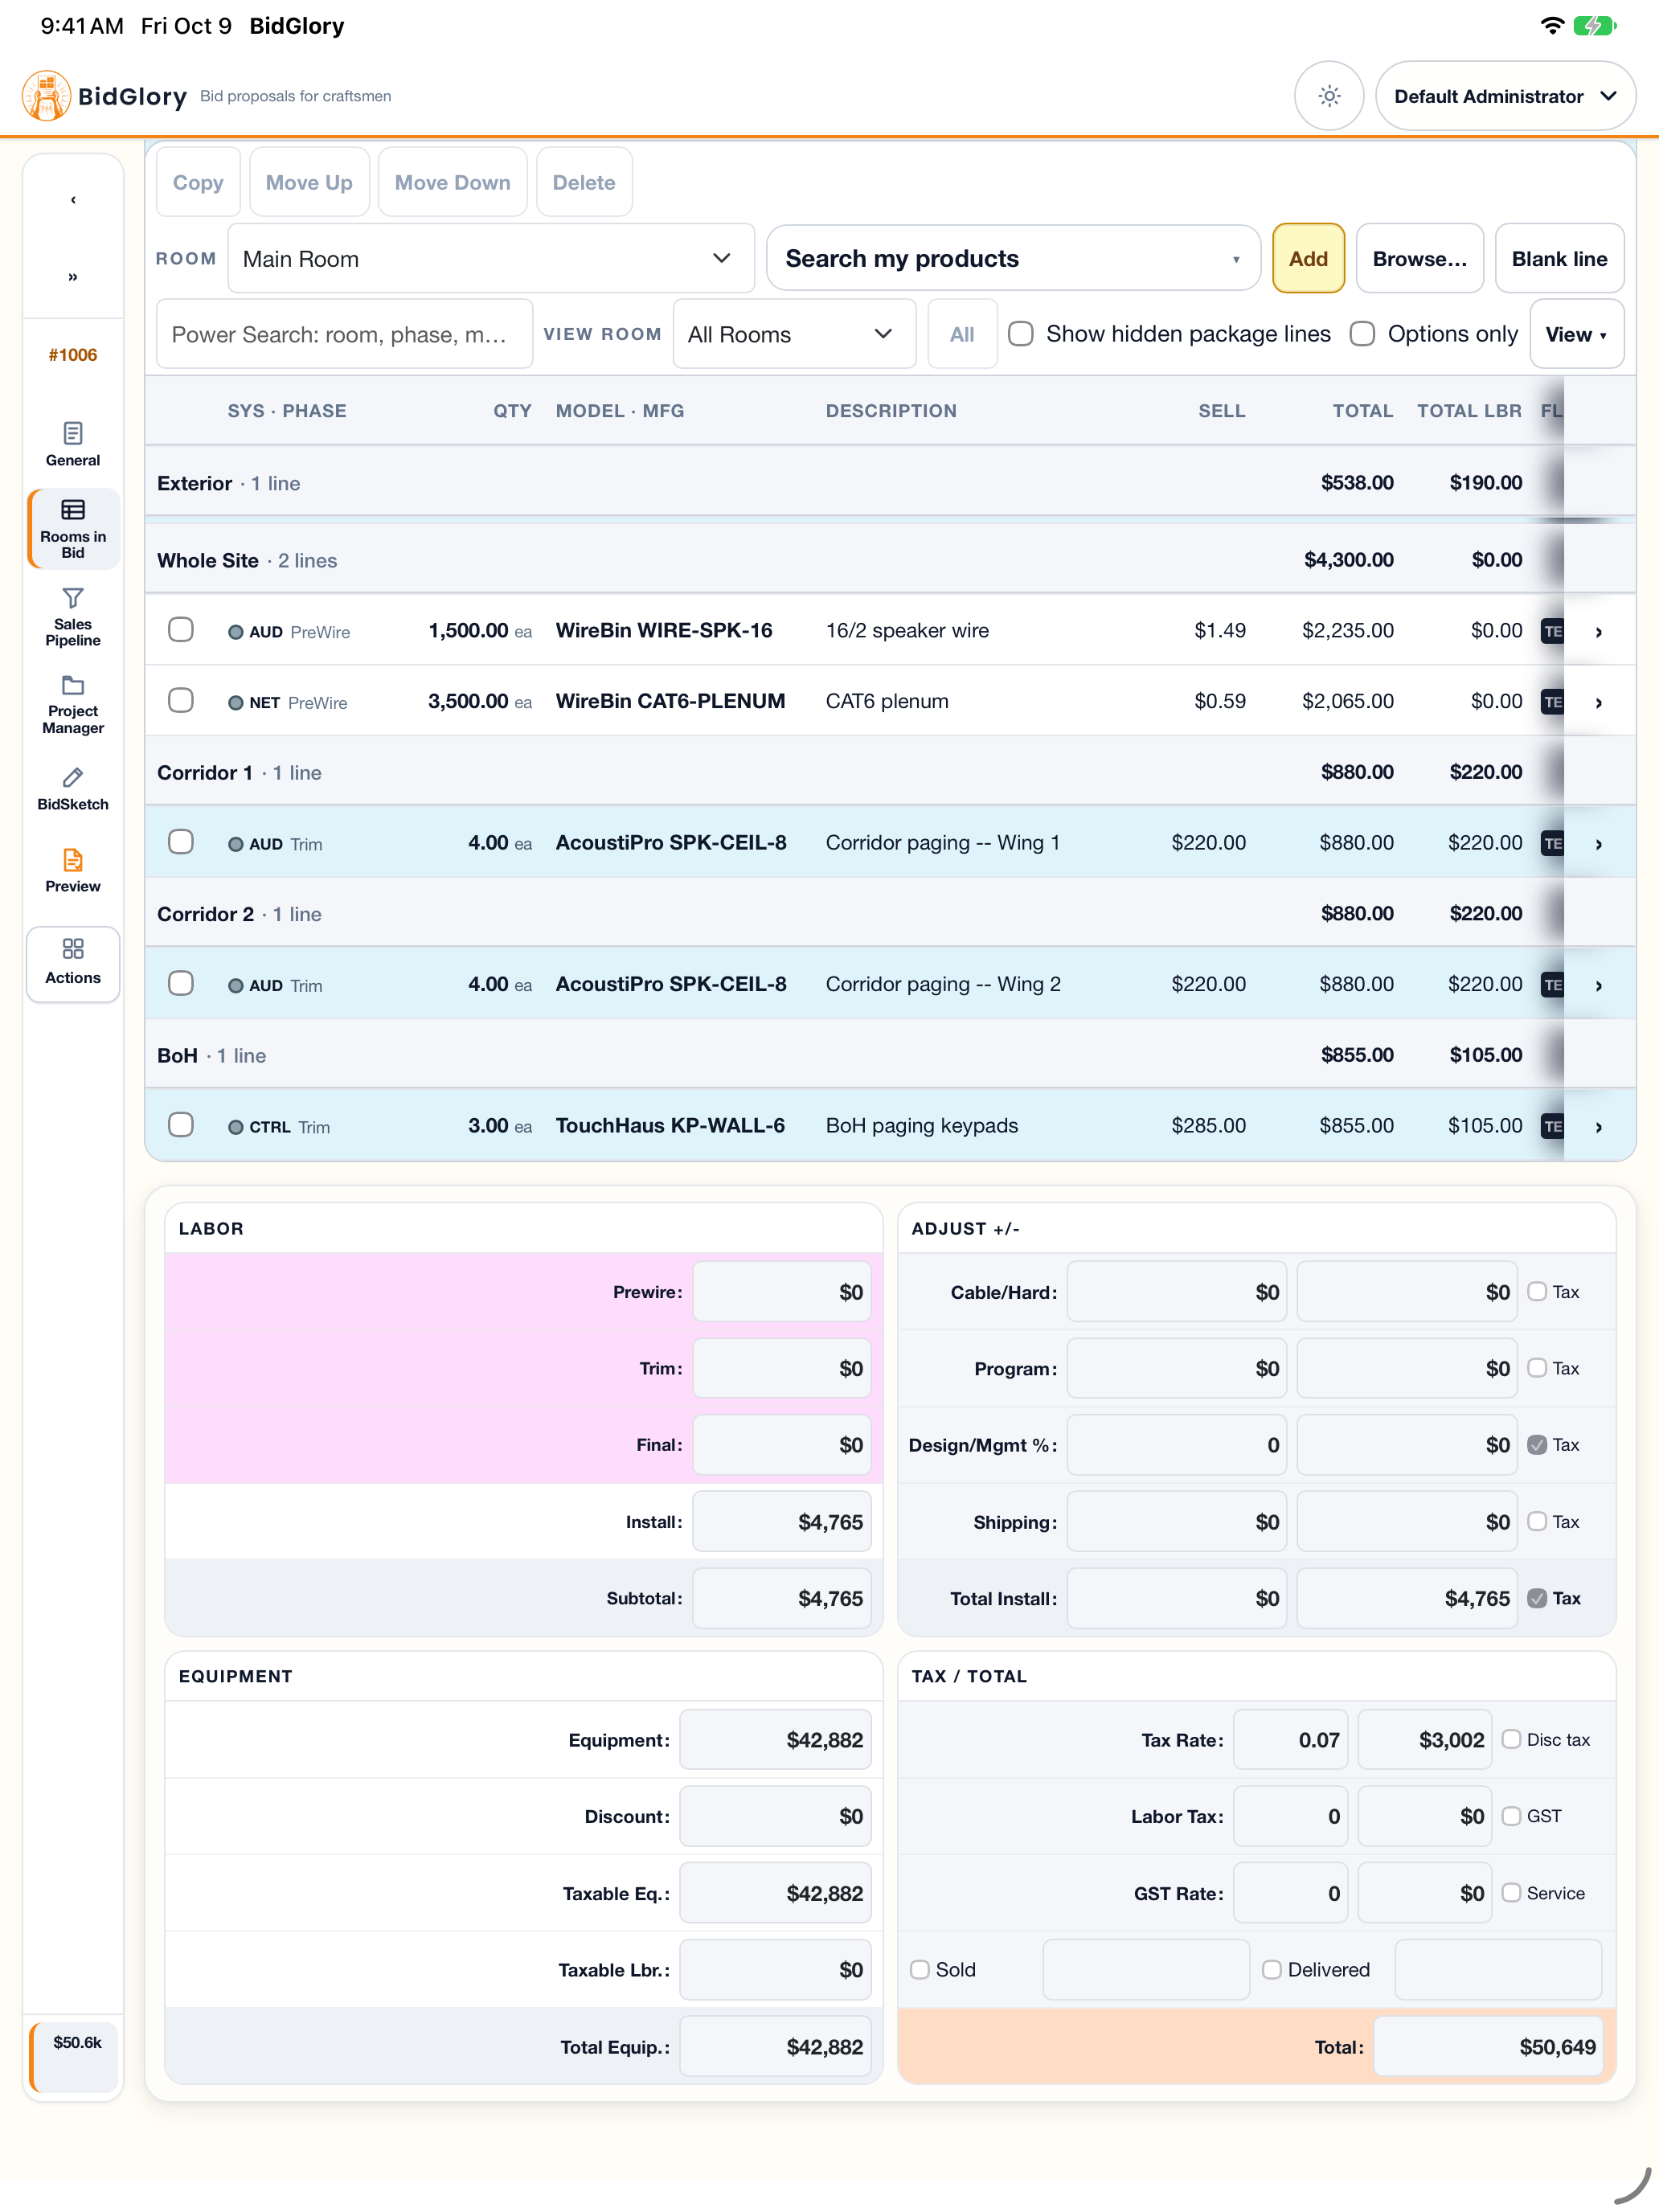Click the Delete button
This screenshot has width=1659, height=2212.
coord(584,182)
